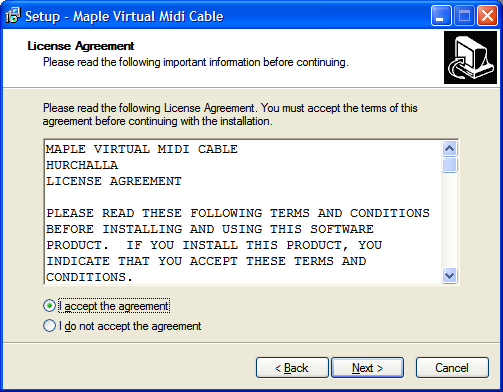Click the computer installer graphic in header
503x392 pixels.
[470, 57]
